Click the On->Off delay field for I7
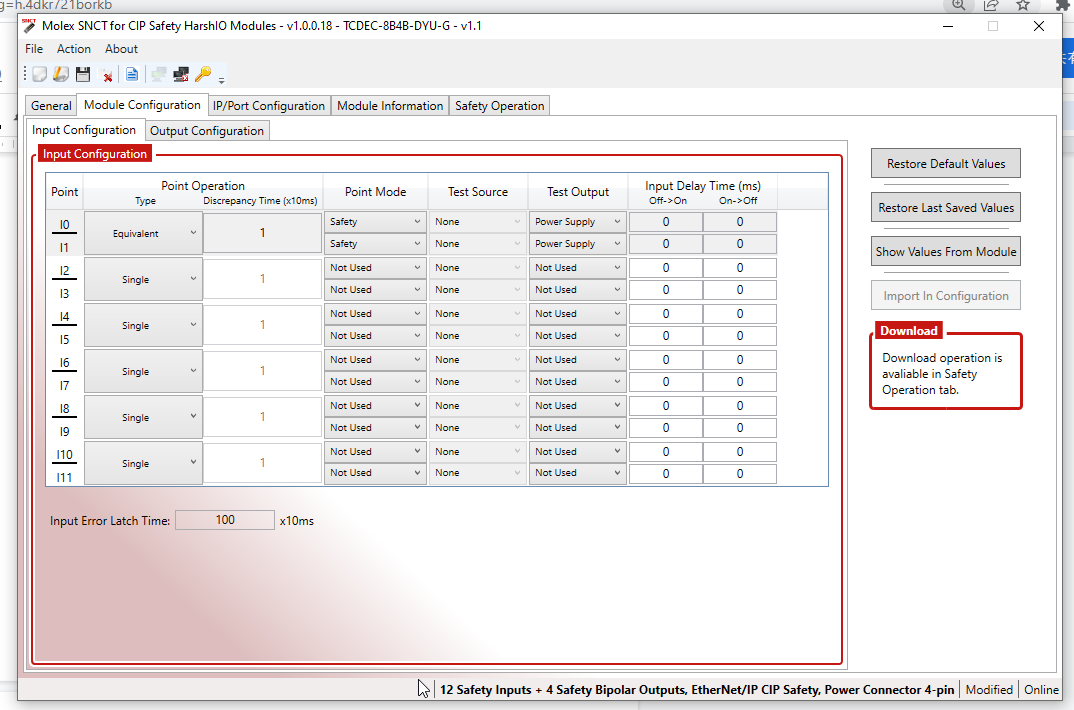 pos(740,381)
